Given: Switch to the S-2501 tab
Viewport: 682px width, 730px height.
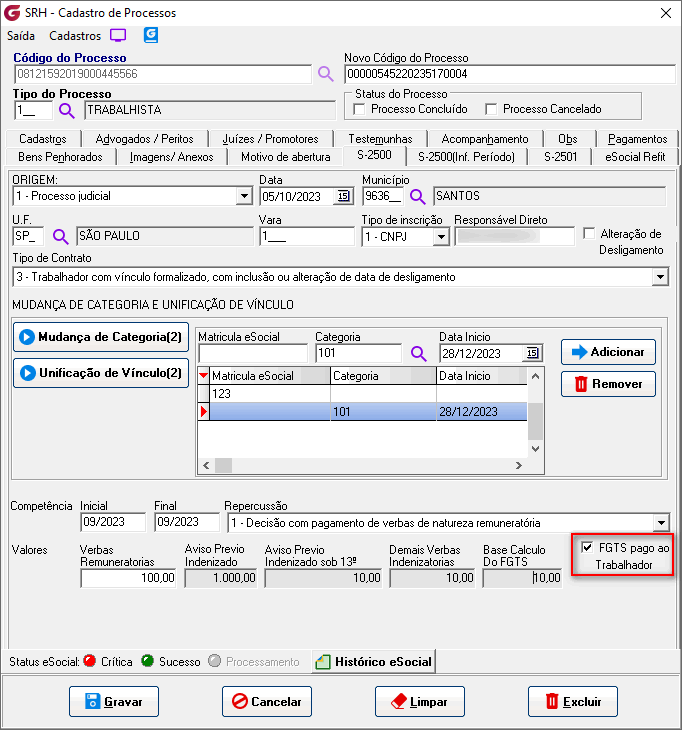Looking at the screenshot, I should point(560,156).
